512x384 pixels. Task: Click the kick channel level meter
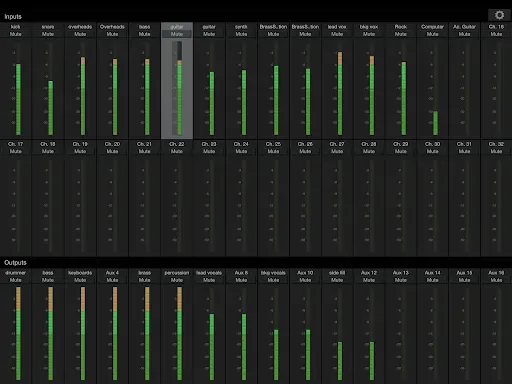tap(18, 88)
